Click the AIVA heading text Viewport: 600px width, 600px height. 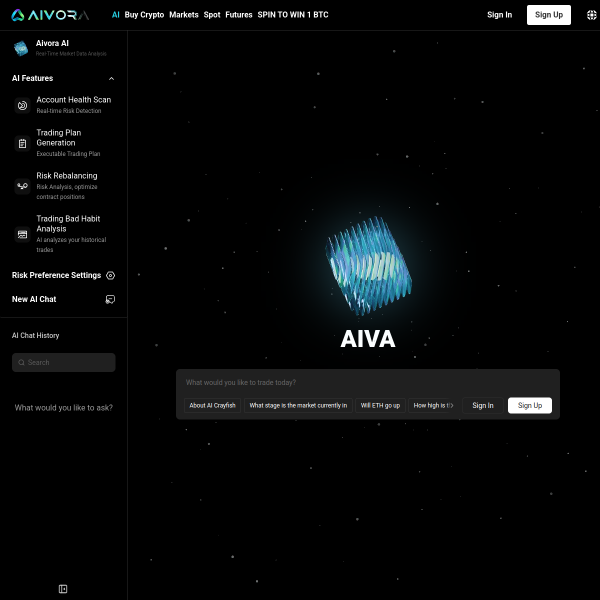pyautogui.click(x=368, y=339)
